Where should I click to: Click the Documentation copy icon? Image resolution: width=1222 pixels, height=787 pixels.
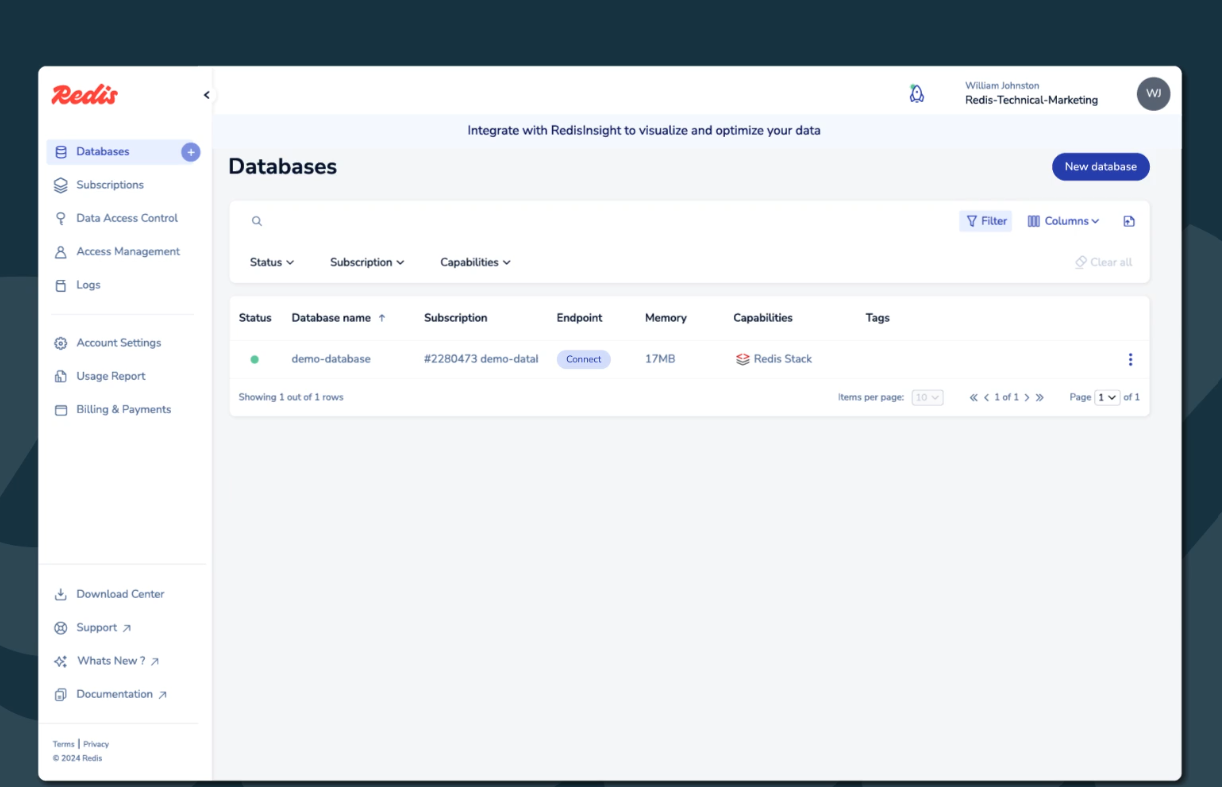pyautogui.click(x=61, y=694)
